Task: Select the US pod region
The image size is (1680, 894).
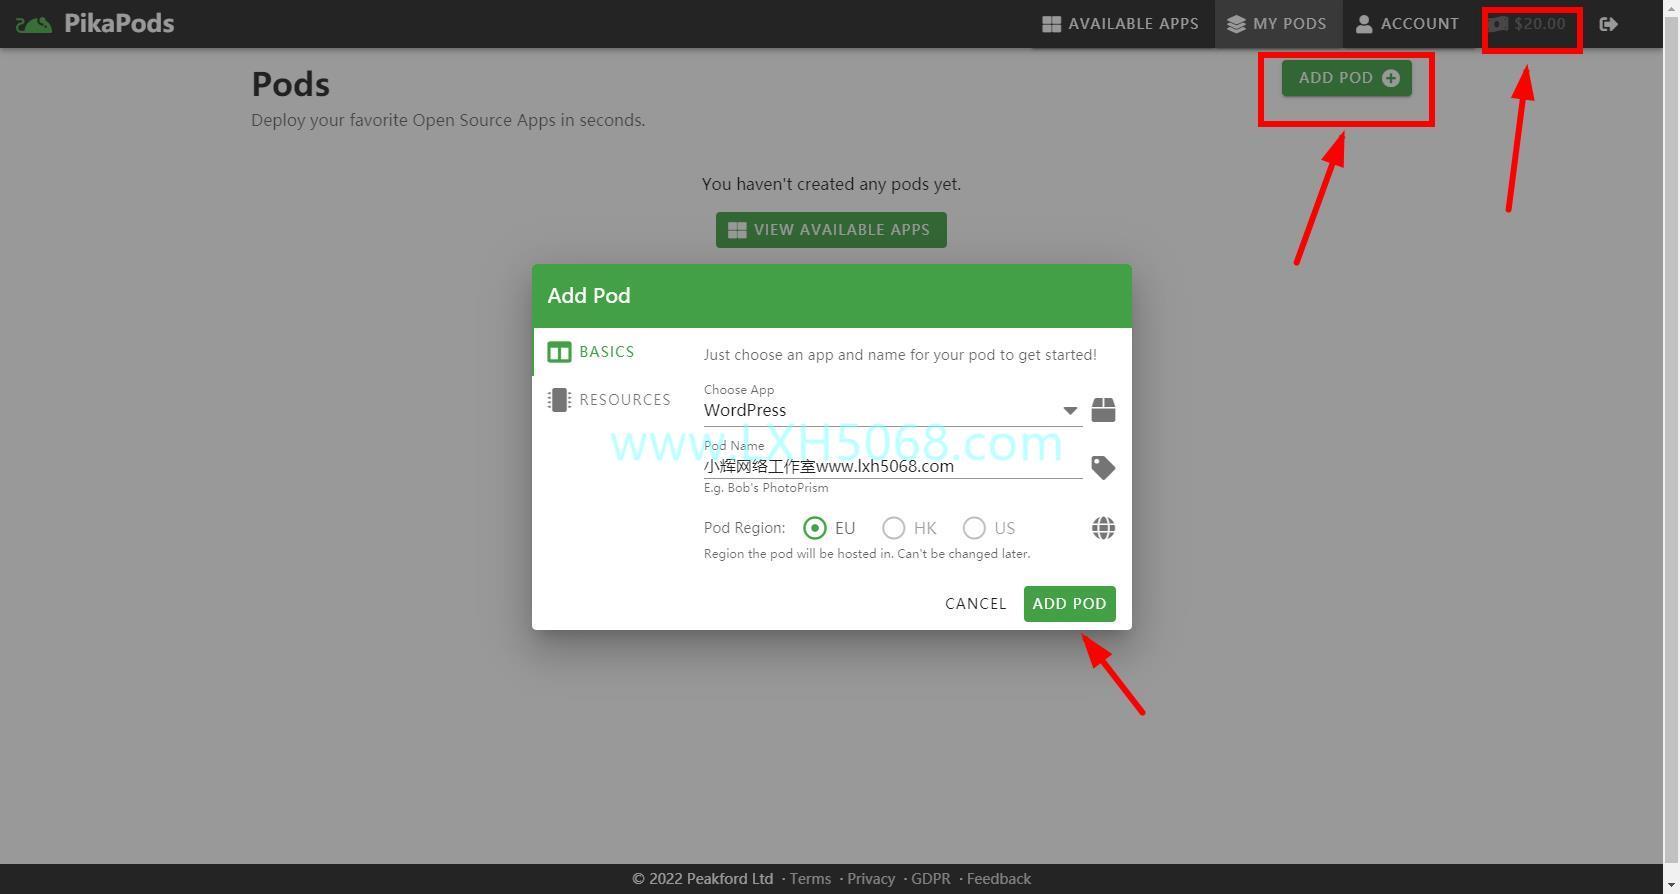Action: pyautogui.click(x=989, y=528)
